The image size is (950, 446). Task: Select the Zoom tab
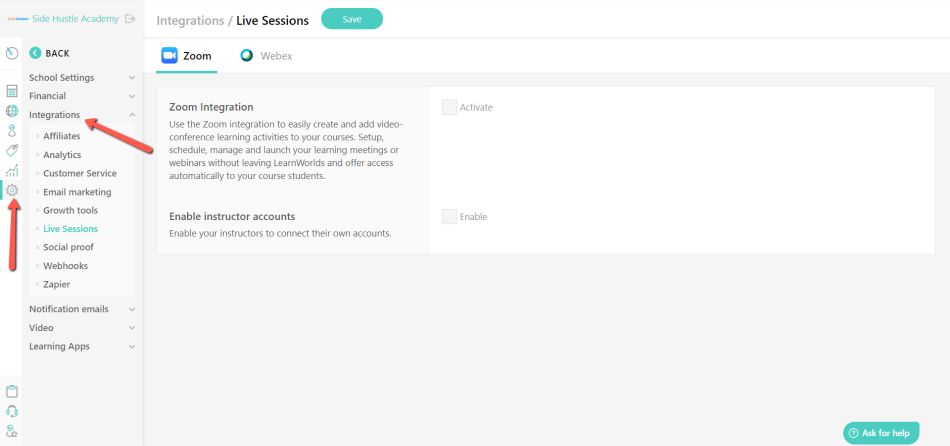point(187,56)
